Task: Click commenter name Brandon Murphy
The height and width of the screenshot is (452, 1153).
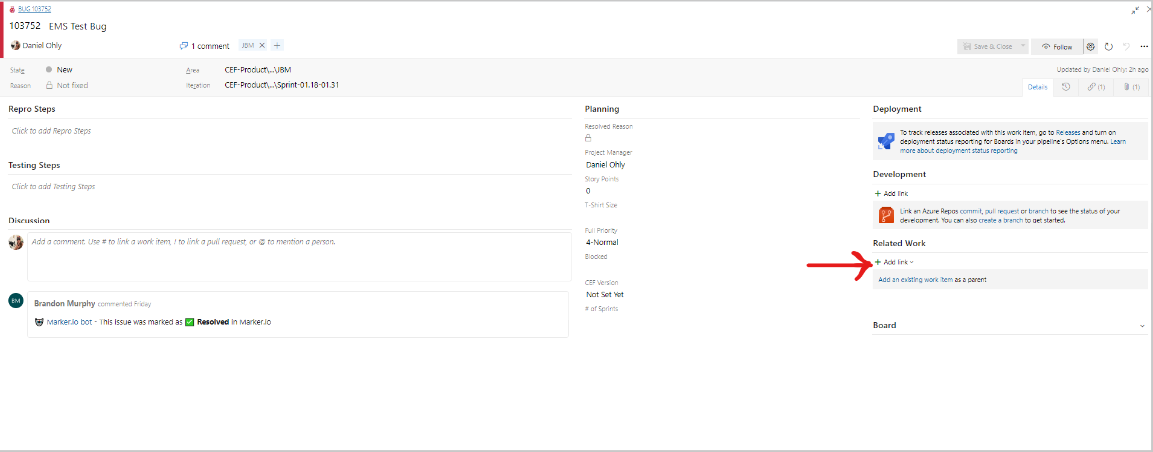Action: tap(65, 303)
